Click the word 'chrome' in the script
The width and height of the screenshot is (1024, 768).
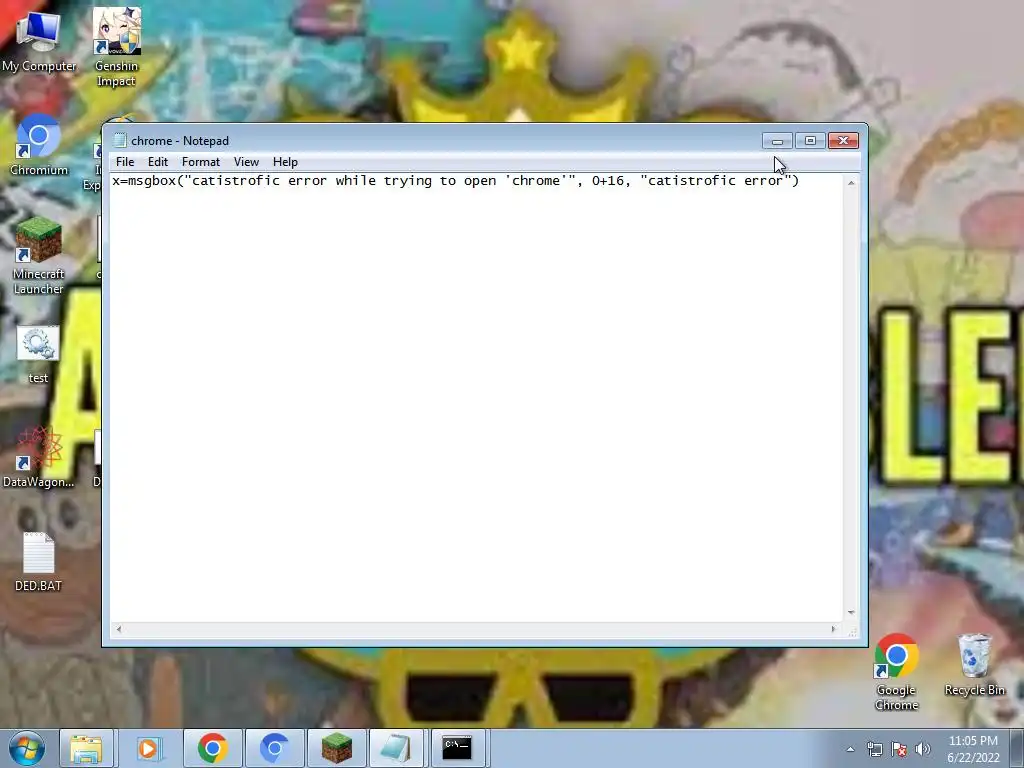536,181
